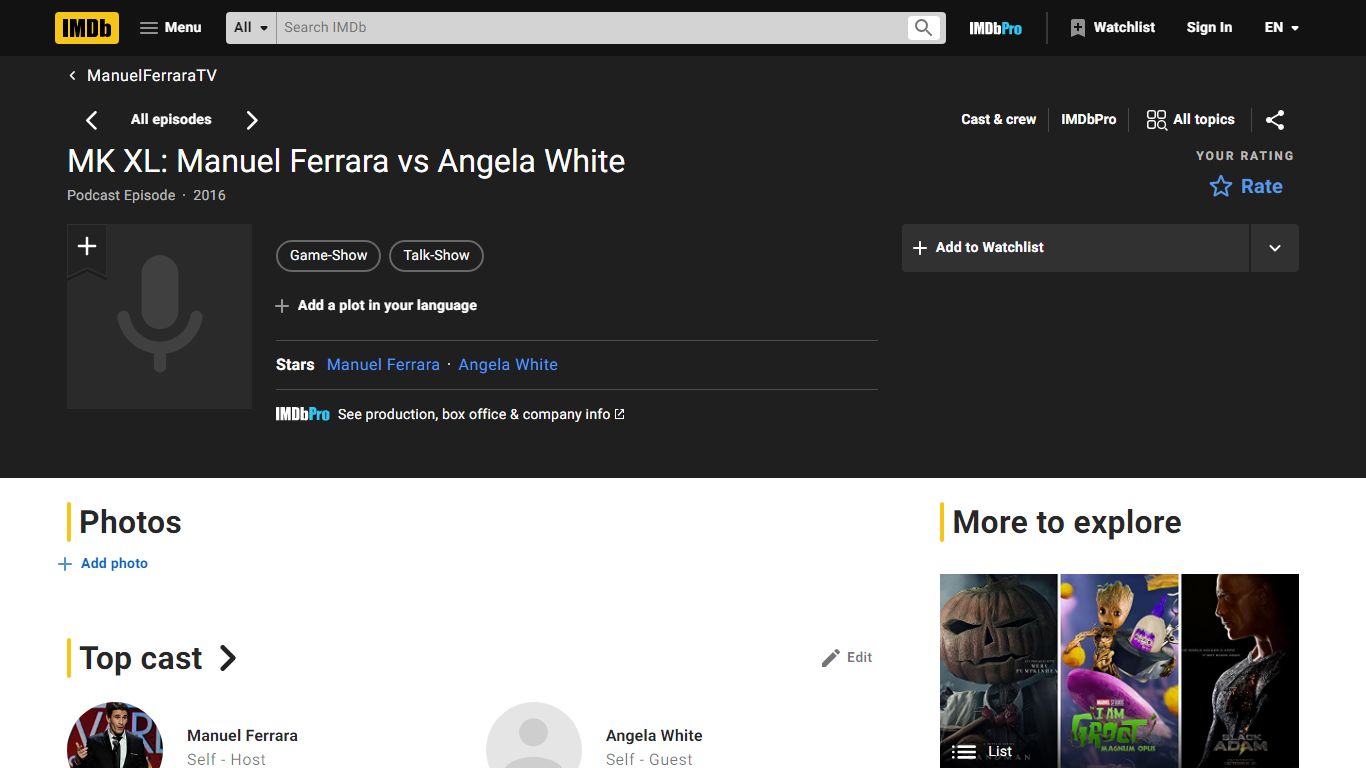Open Angela White's avatar placeholder
Image resolution: width=1366 pixels, height=768 pixels.
point(534,736)
